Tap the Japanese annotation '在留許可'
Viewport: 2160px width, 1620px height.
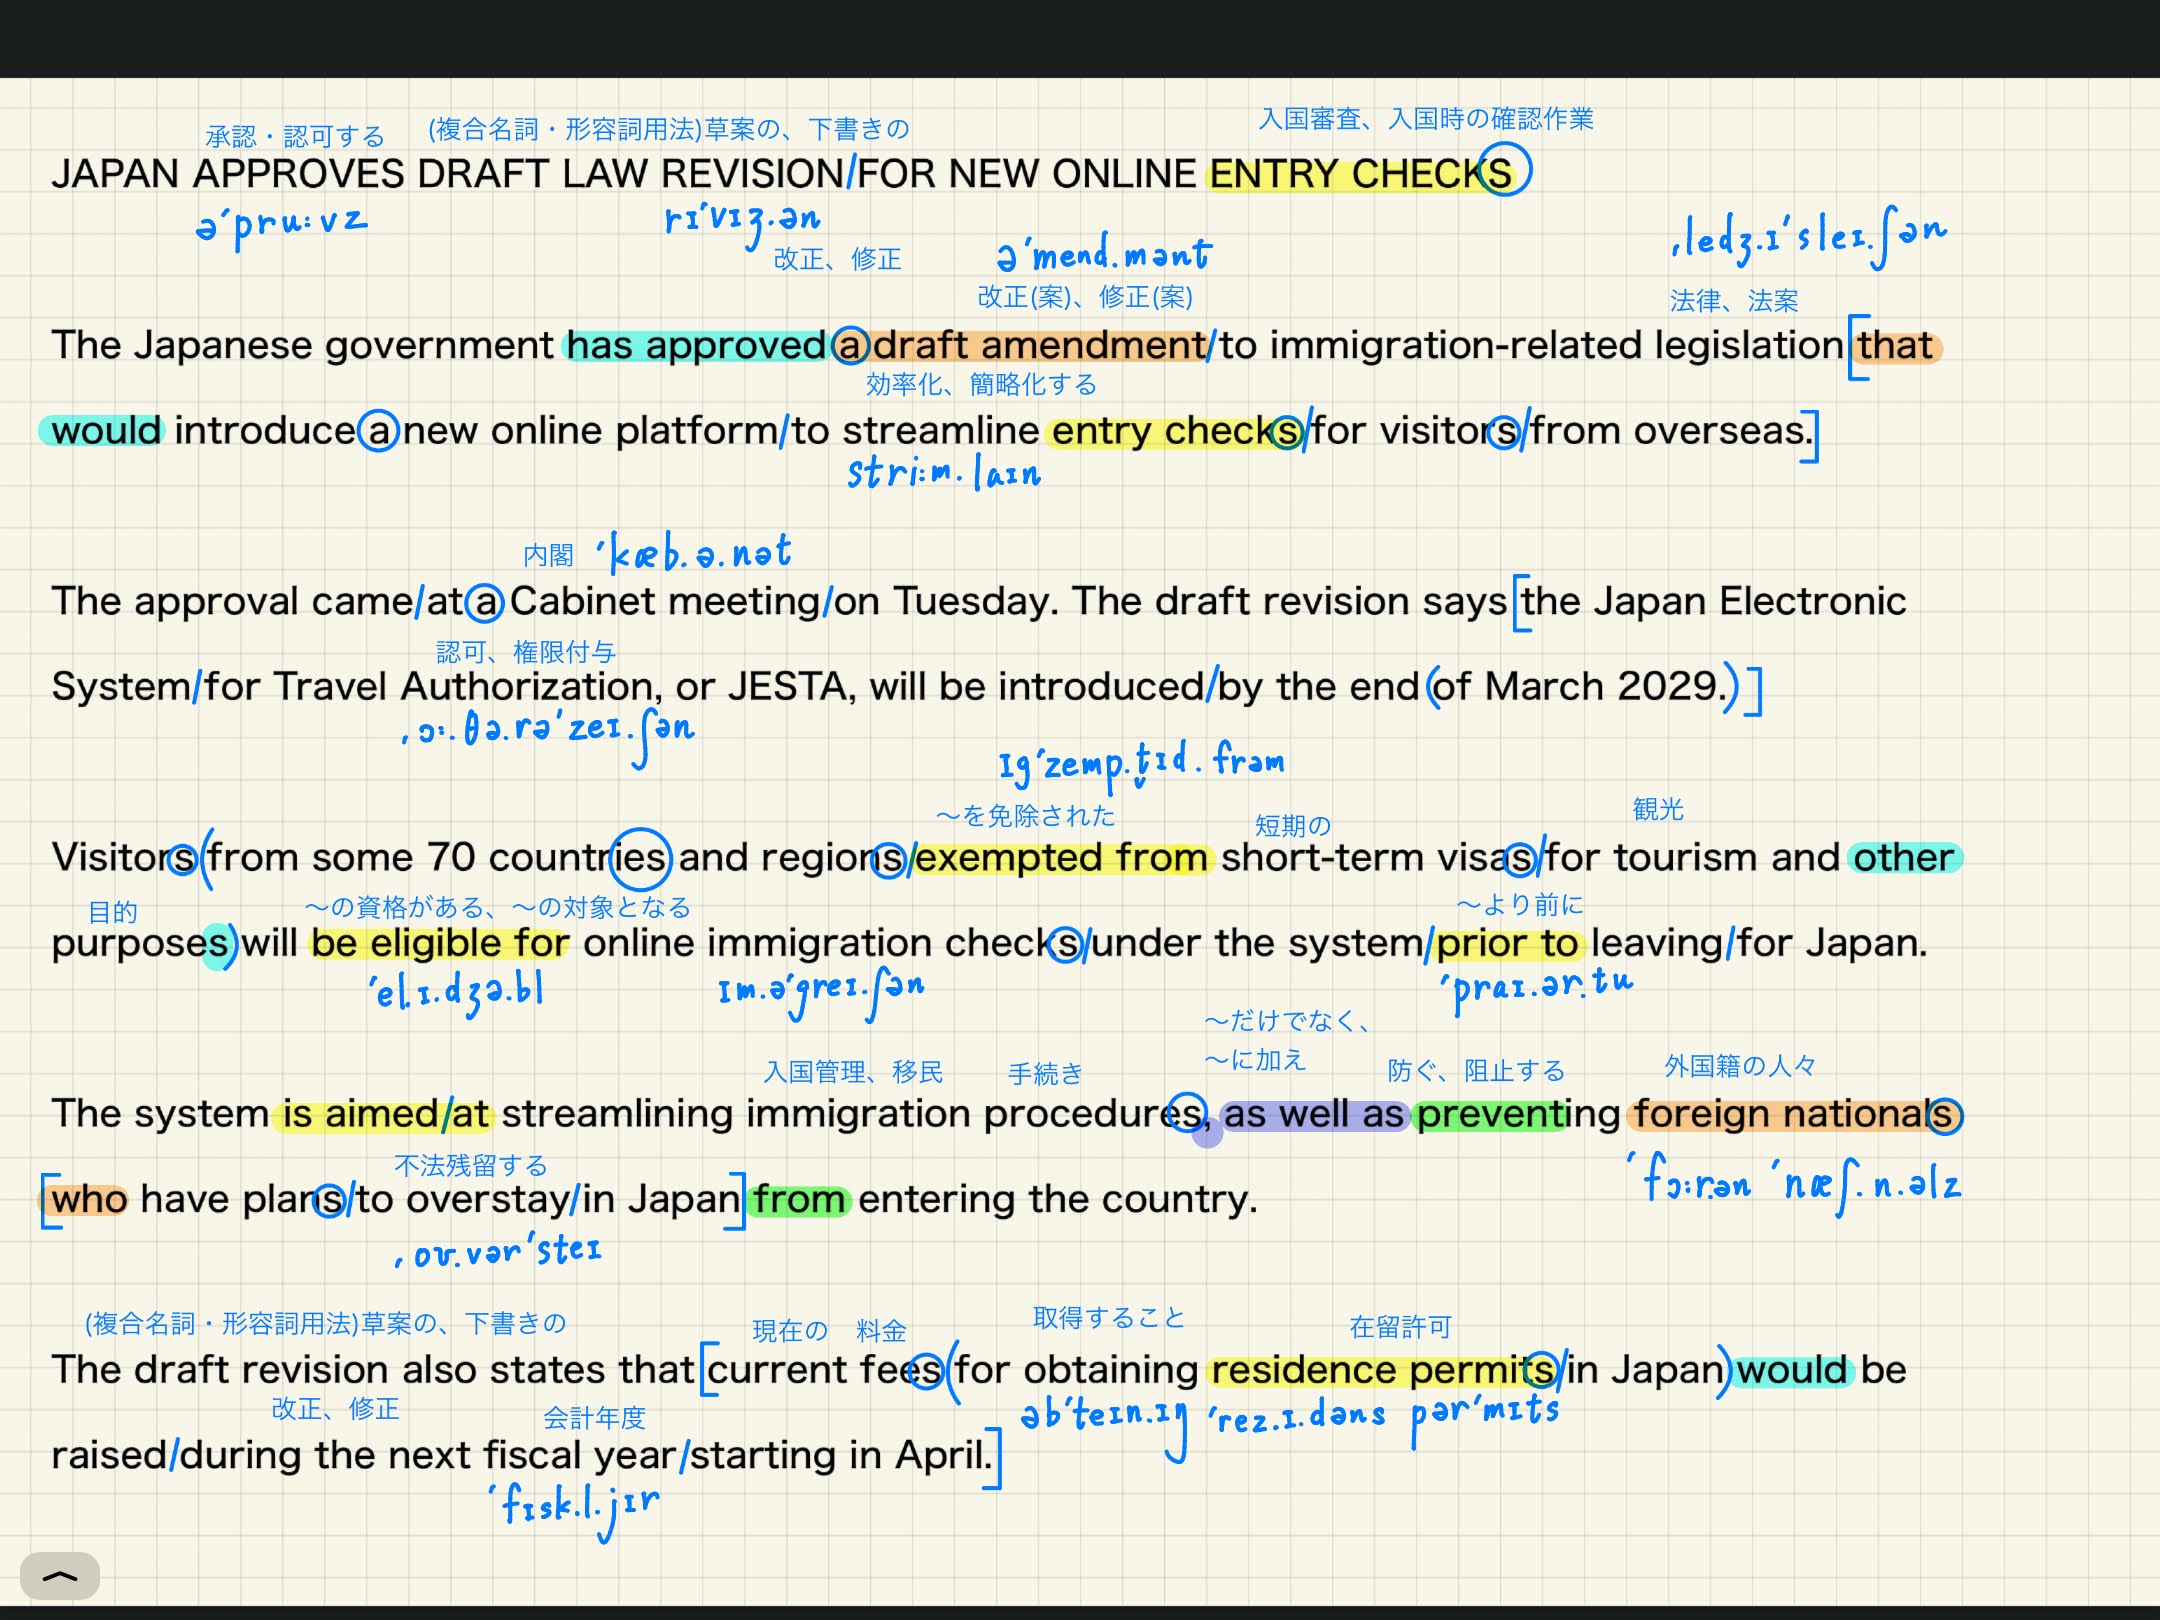click(x=1400, y=1327)
